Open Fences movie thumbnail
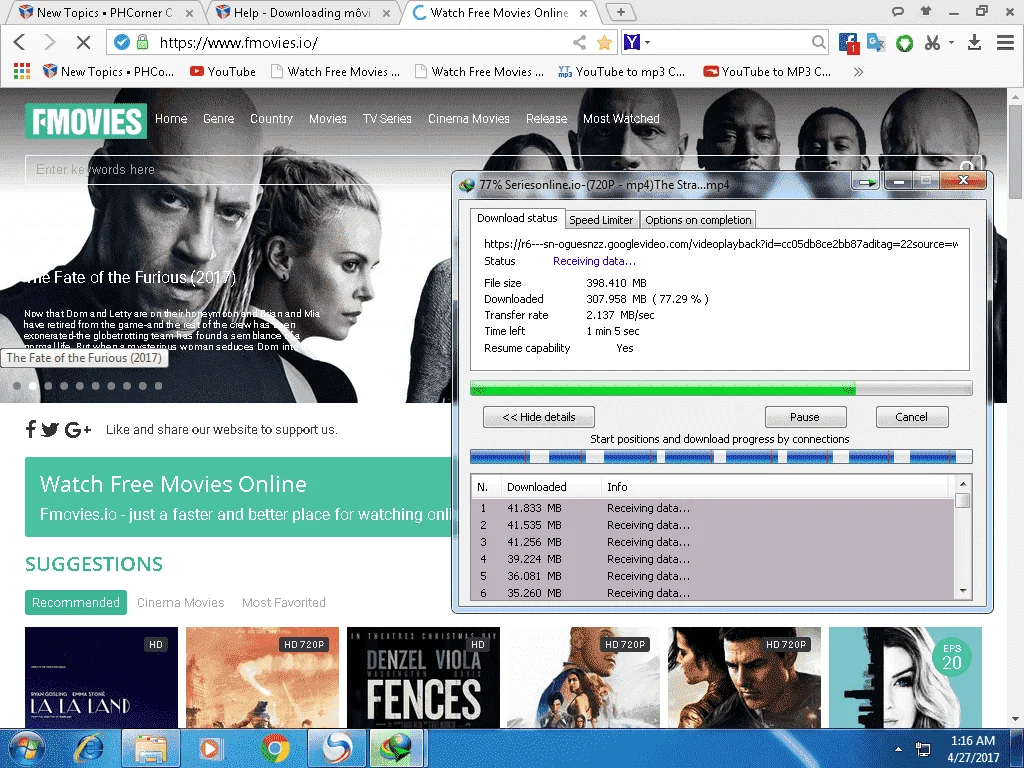The height and width of the screenshot is (768, 1024). pos(423,677)
